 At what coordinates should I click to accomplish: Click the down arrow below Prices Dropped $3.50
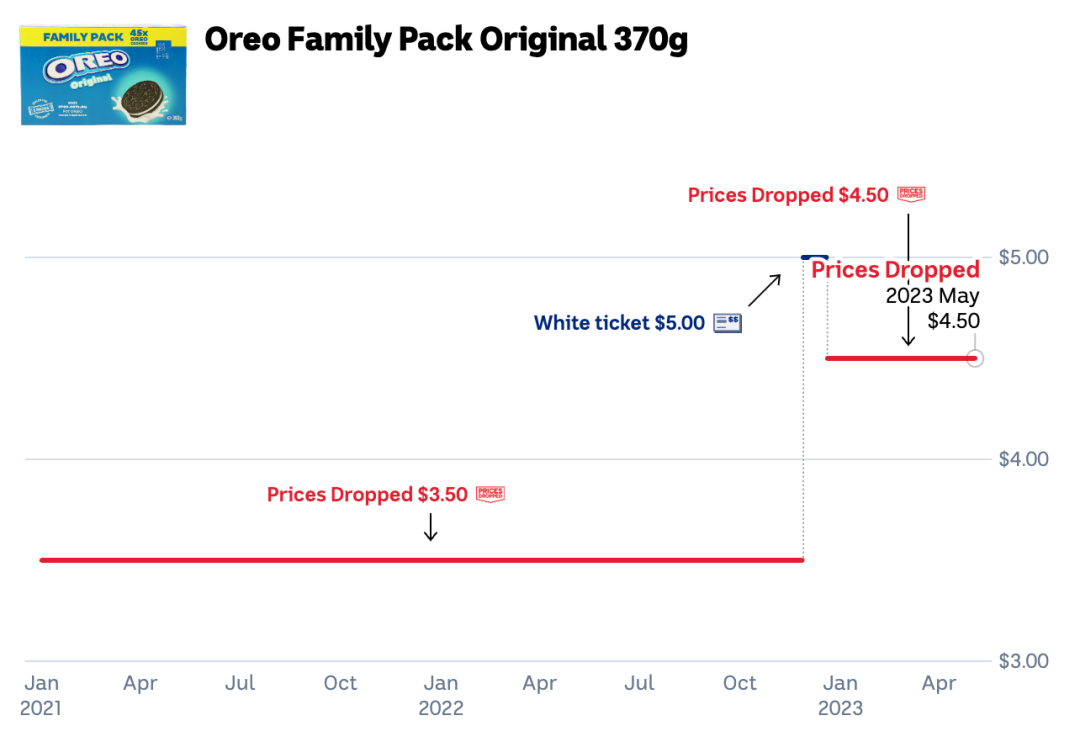pos(430,527)
